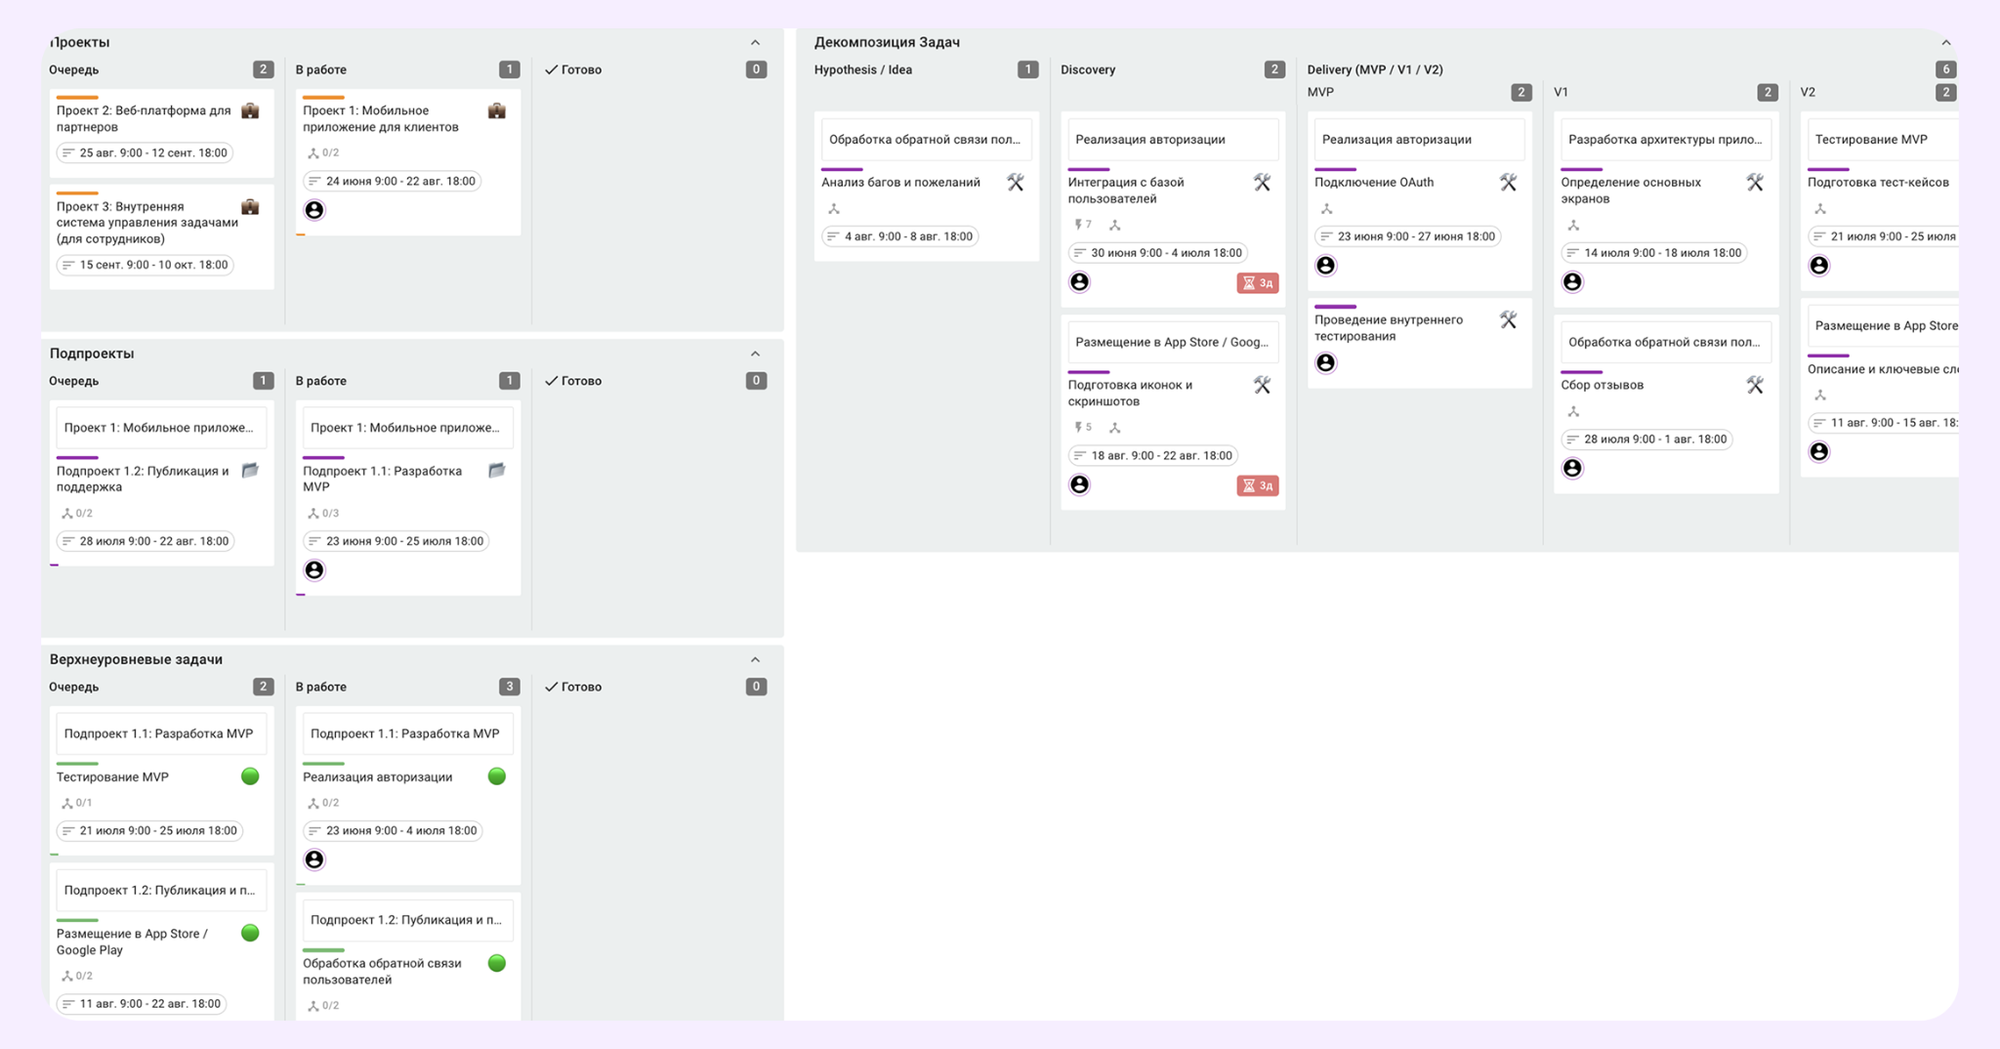Open card Проведение внутреннего тестирования
This screenshot has height=1049, width=2000.
(x=1388, y=328)
